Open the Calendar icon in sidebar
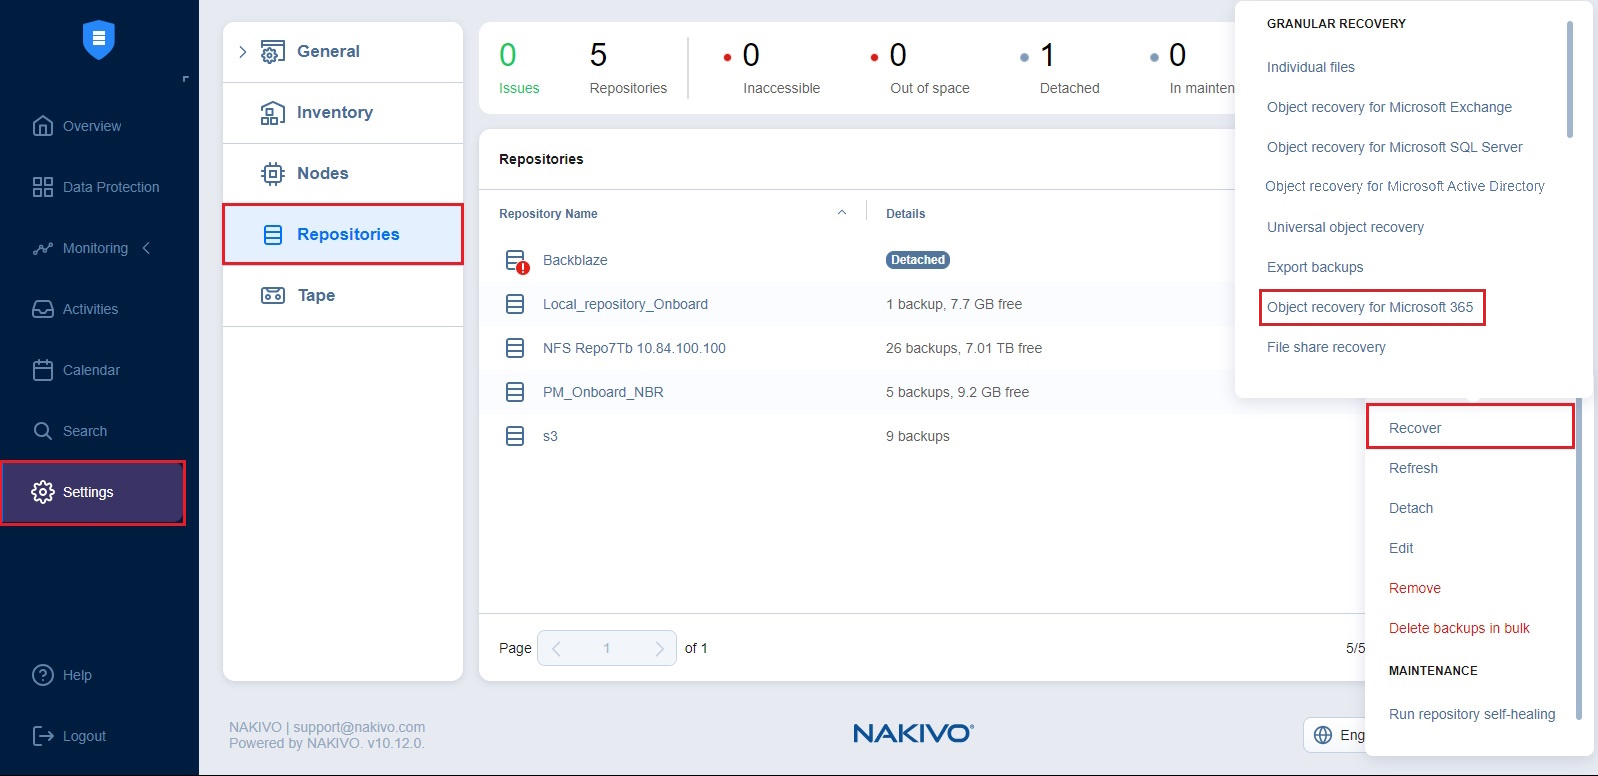 (43, 370)
